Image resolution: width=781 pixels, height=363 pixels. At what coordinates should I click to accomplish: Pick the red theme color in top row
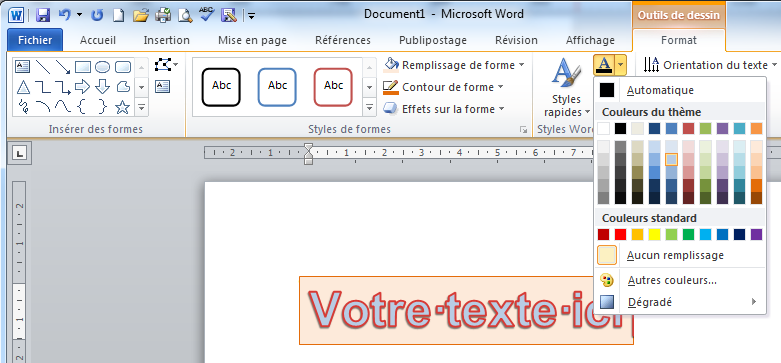pos(688,128)
